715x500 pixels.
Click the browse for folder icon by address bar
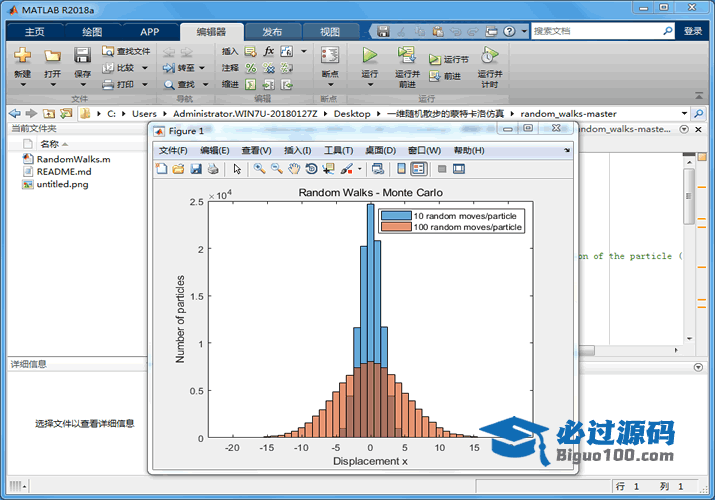(x=66, y=113)
